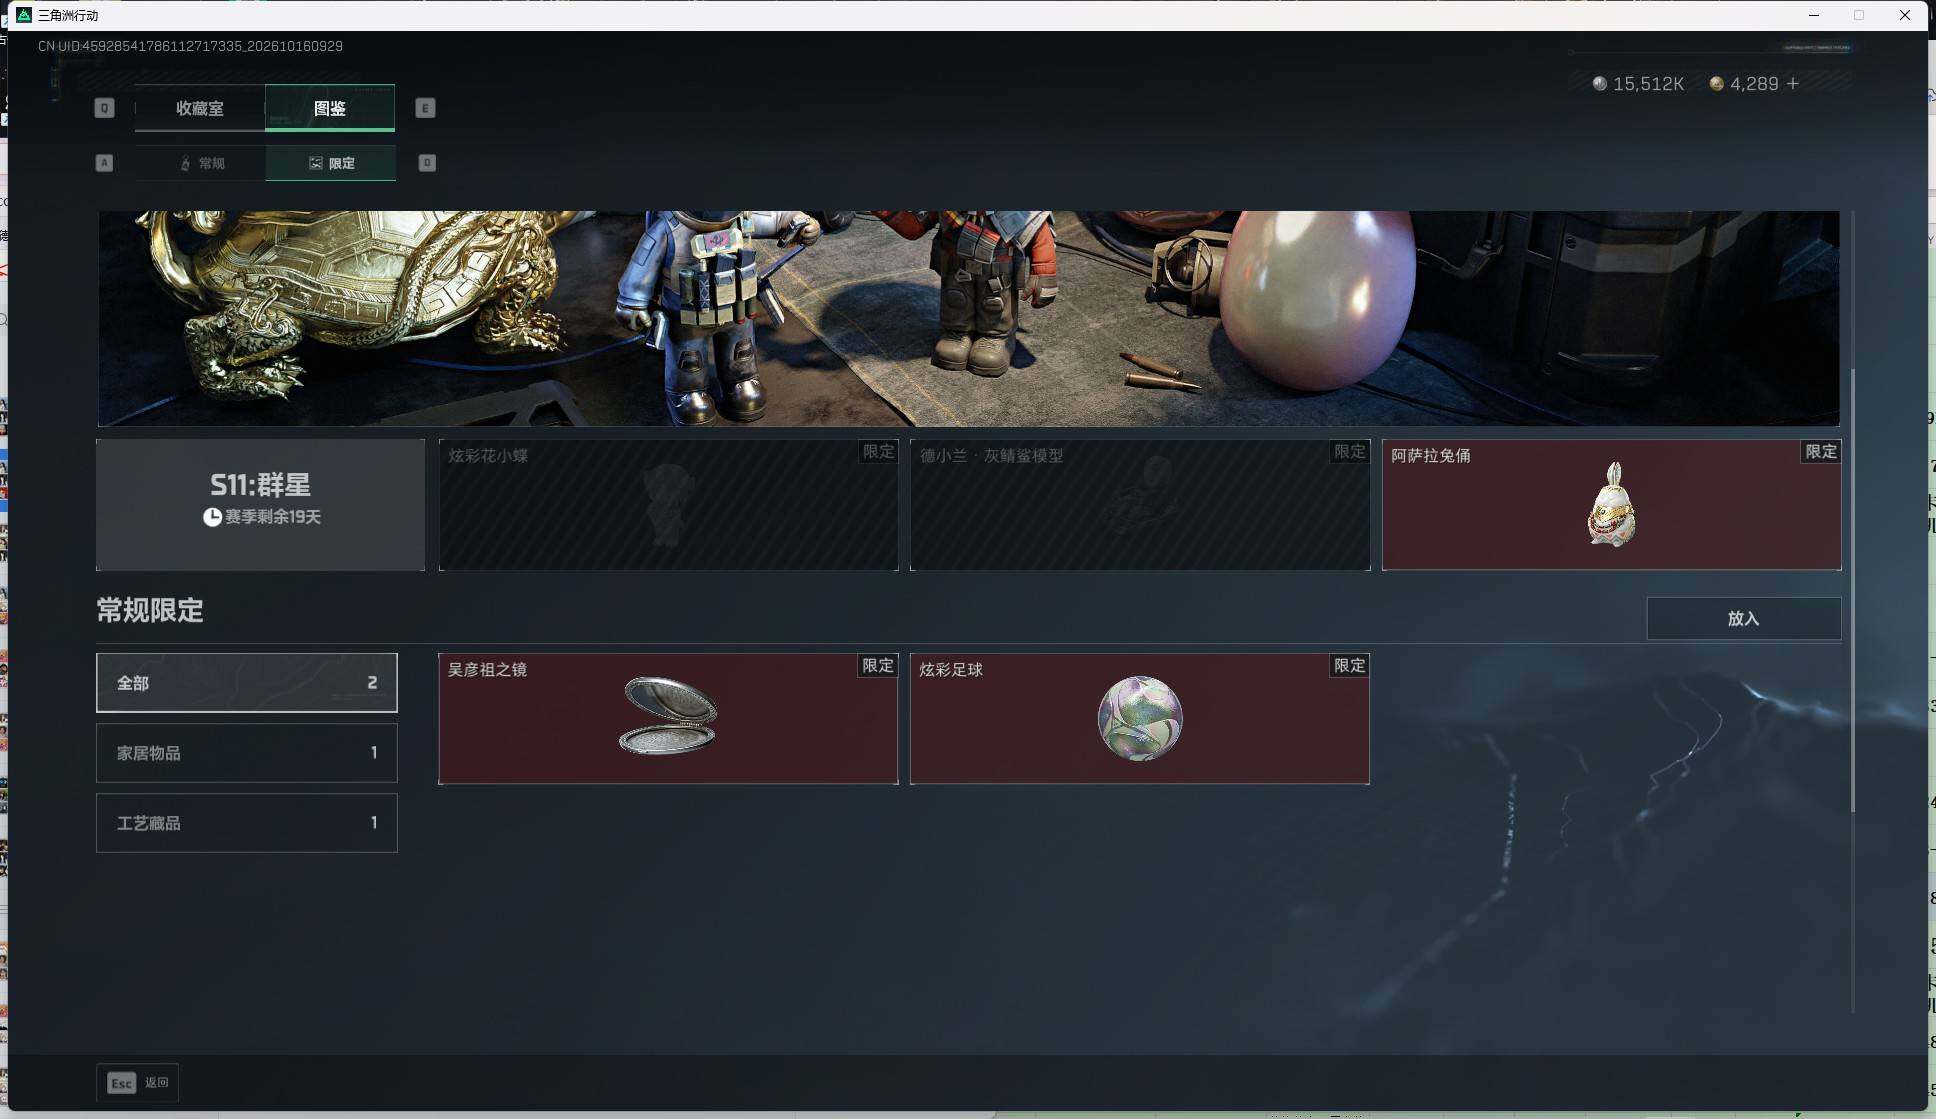Image resolution: width=1936 pixels, height=1119 pixels.
Task: Select the 吴彦祖之镜 item card
Action: (668, 719)
